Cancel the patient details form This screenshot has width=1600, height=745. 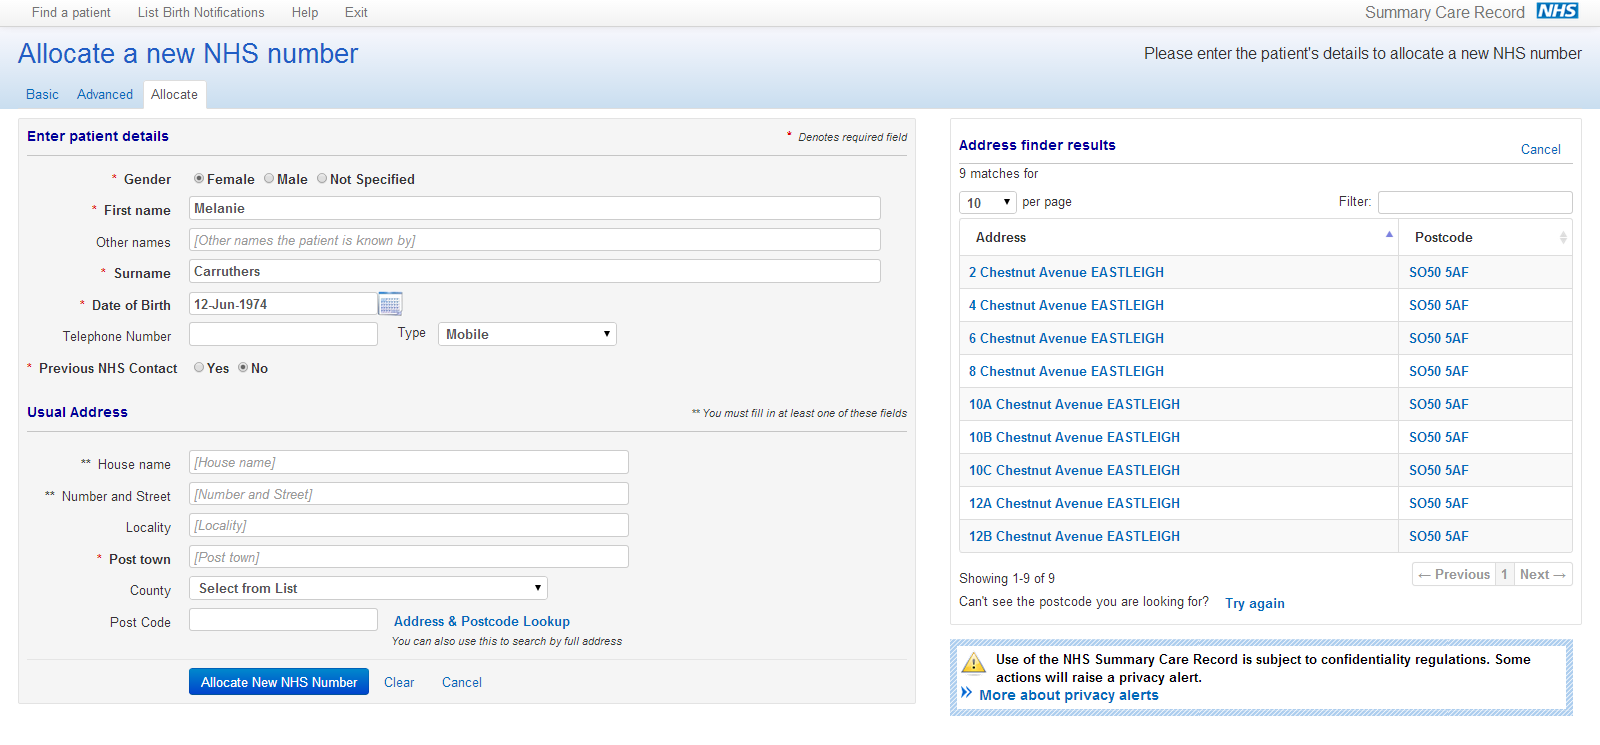(462, 682)
